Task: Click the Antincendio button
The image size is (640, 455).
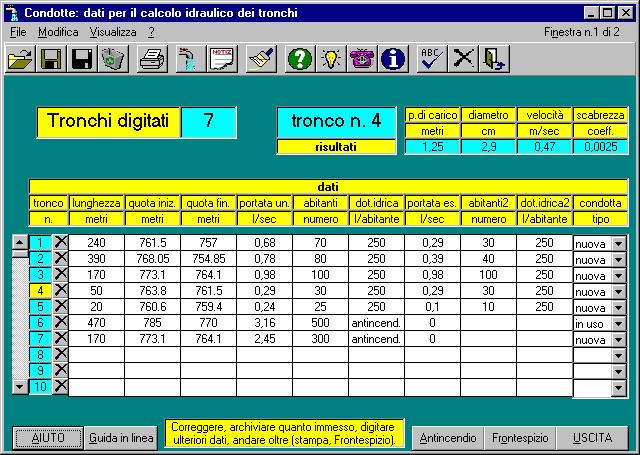Action: (447, 438)
